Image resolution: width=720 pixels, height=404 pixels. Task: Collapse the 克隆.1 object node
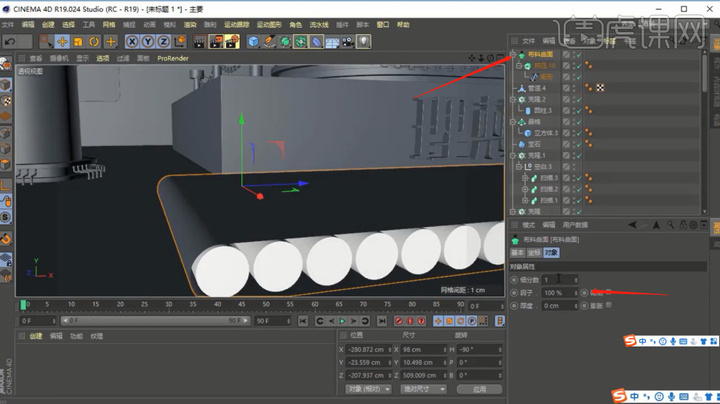[513, 156]
